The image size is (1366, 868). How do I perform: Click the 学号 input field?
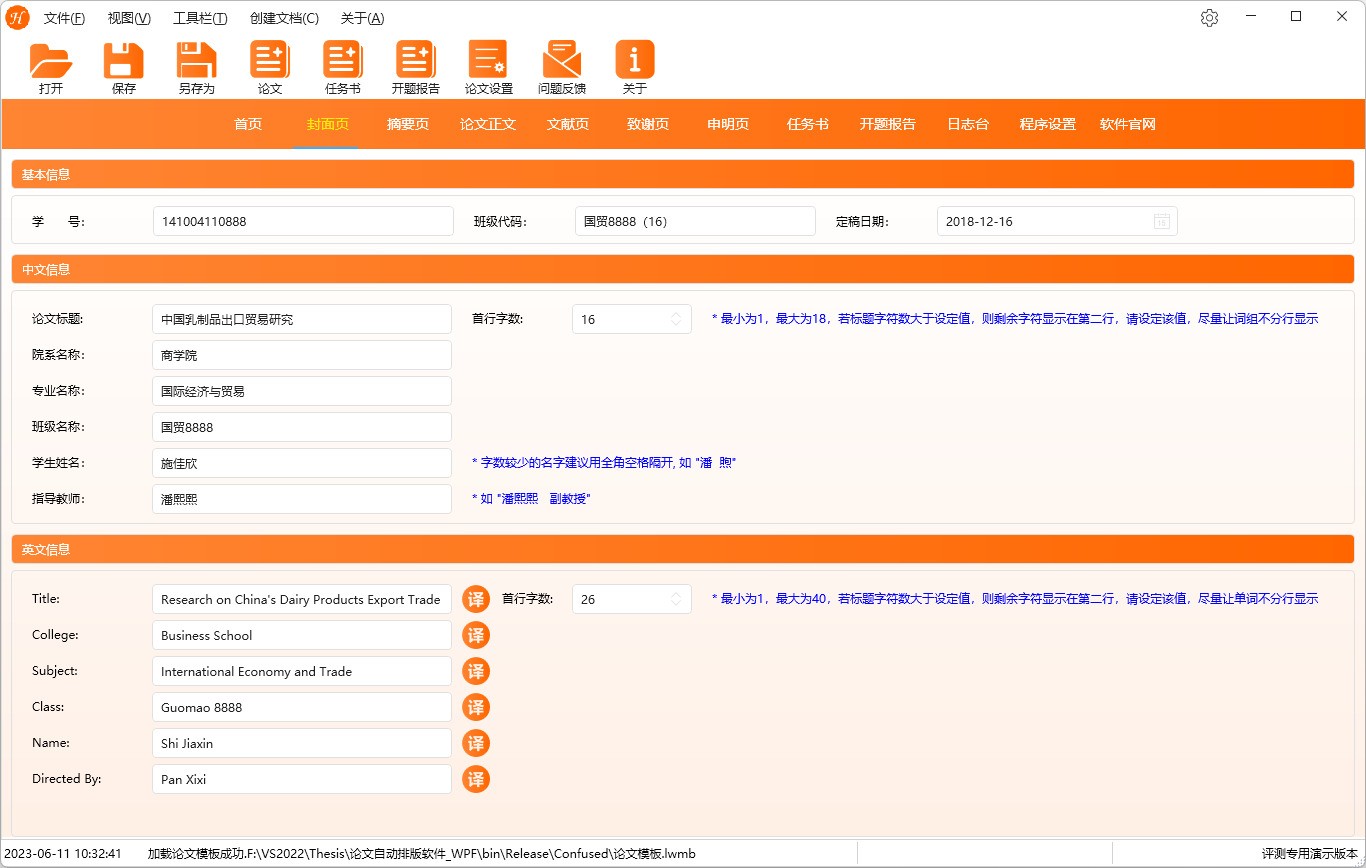pyautogui.click(x=302, y=221)
